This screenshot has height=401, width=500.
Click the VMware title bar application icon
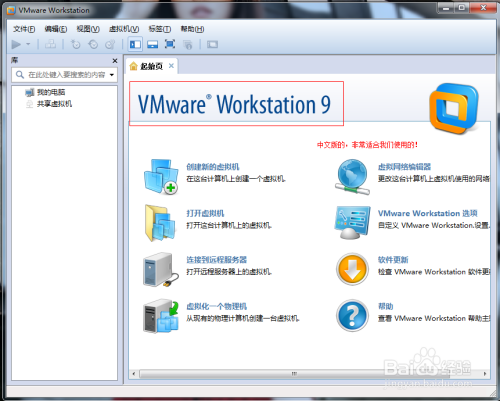point(11,10)
